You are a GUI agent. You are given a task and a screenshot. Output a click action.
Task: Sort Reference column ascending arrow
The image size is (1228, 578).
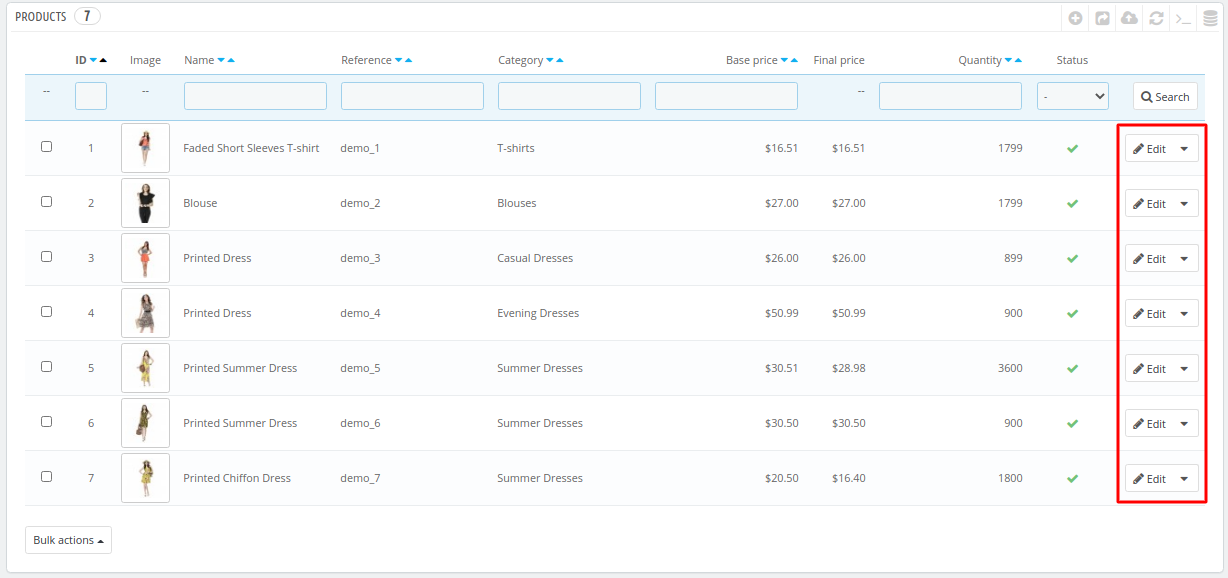[409, 60]
